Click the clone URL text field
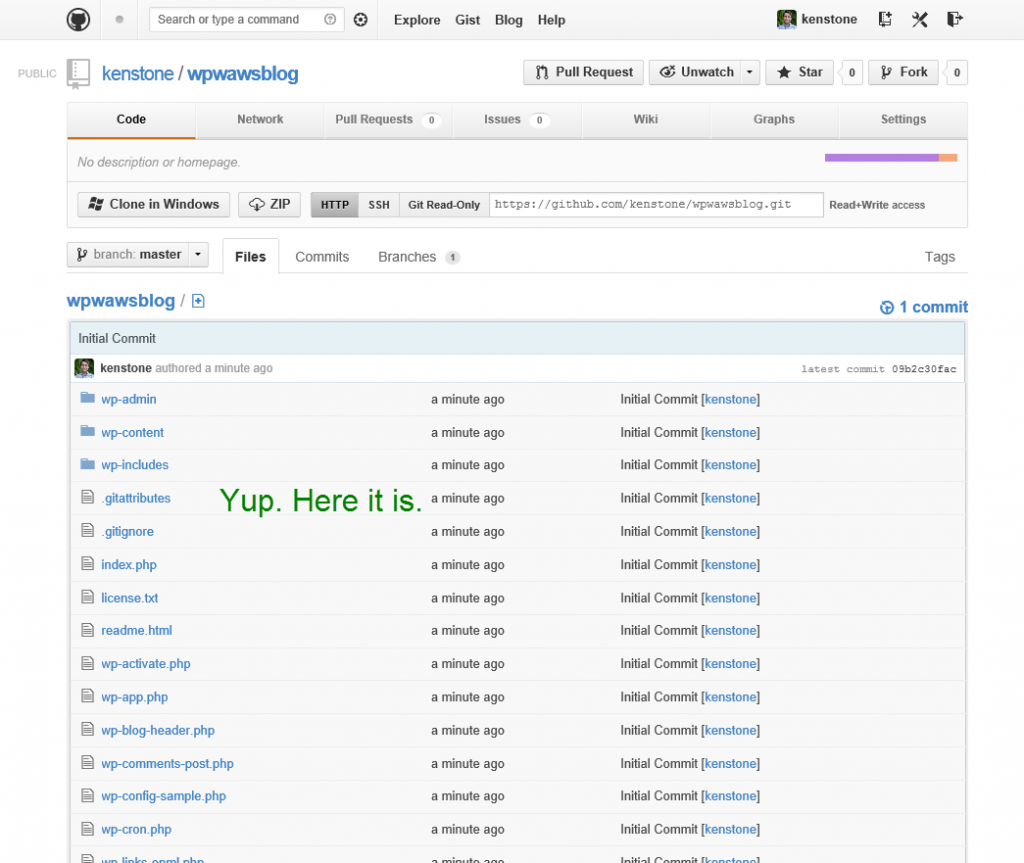The height and width of the screenshot is (863, 1024). pyautogui.click(x=656, y=204)
